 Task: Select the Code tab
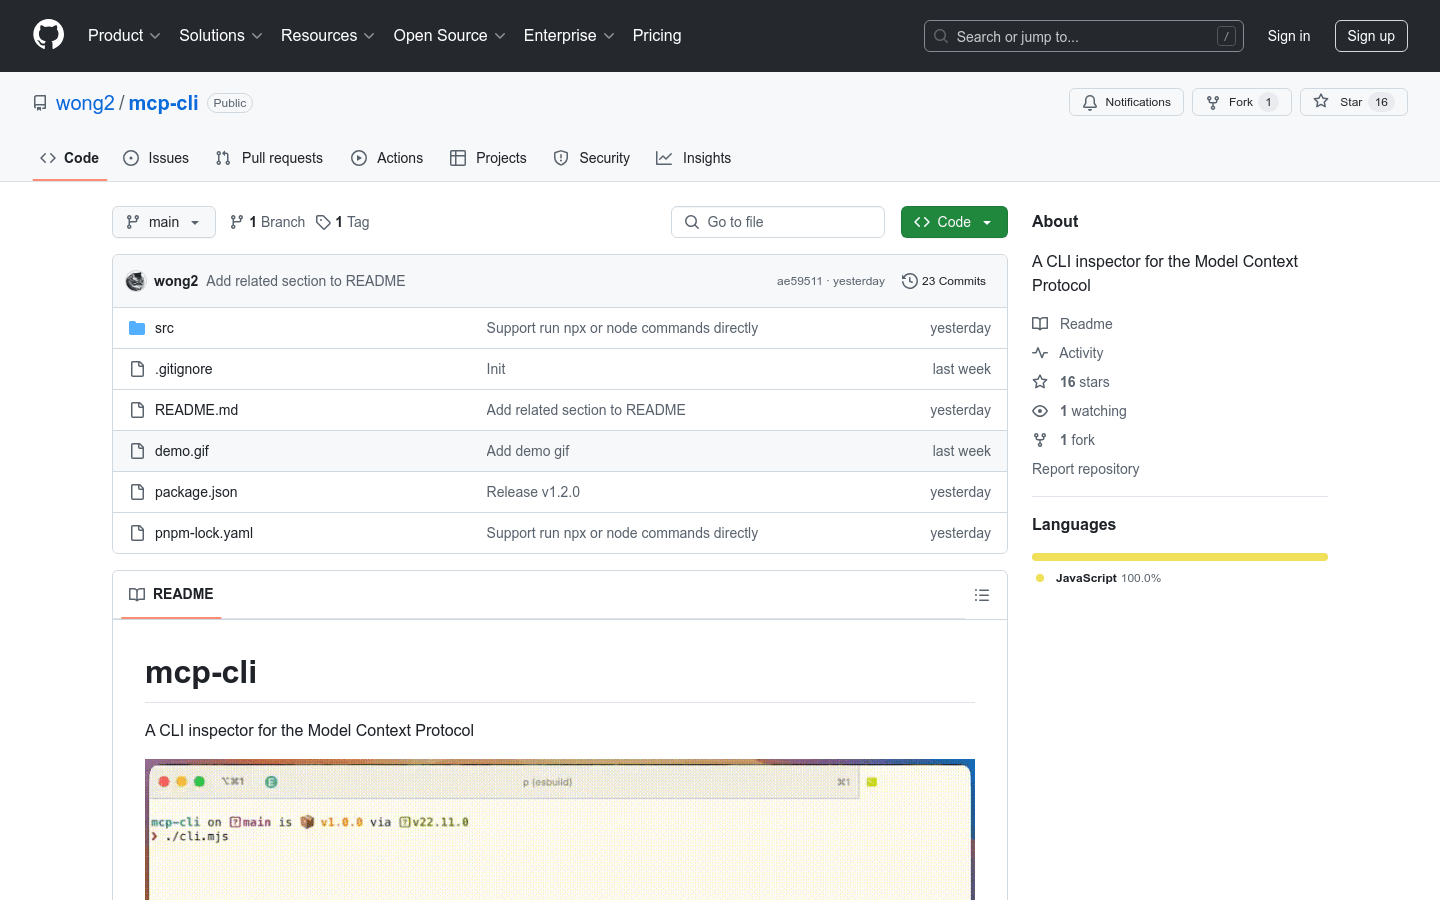(x=70, y=158)
